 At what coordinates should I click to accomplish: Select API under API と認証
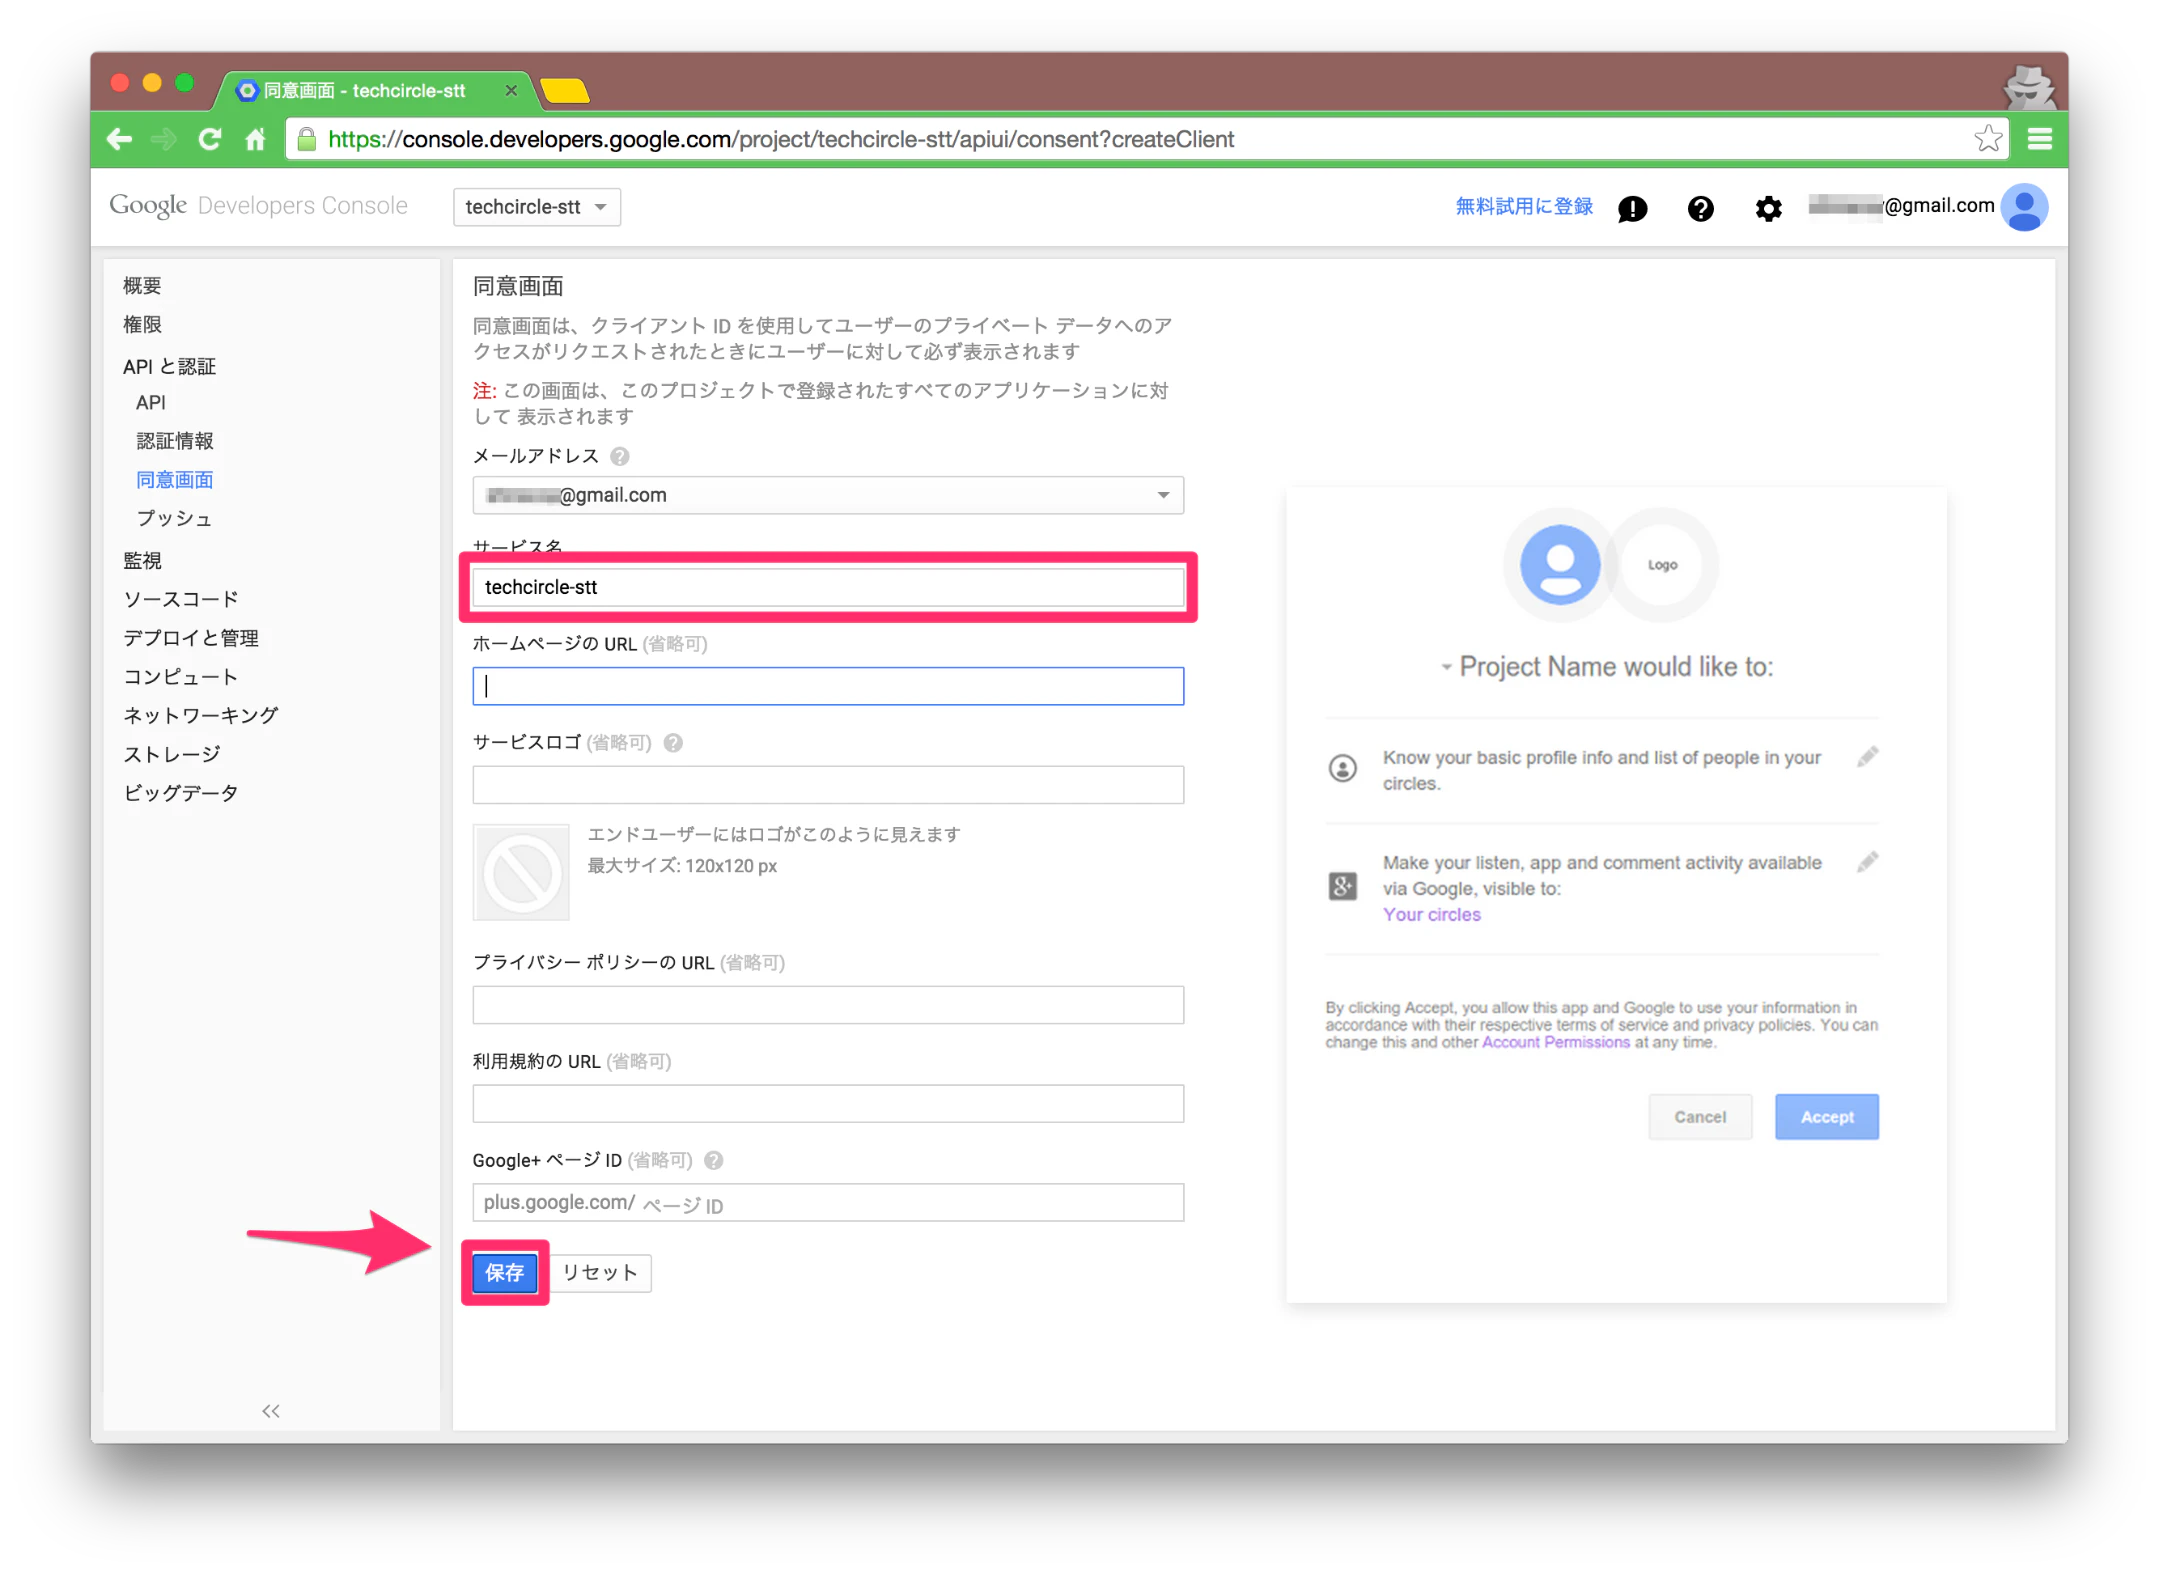point(151,402)
